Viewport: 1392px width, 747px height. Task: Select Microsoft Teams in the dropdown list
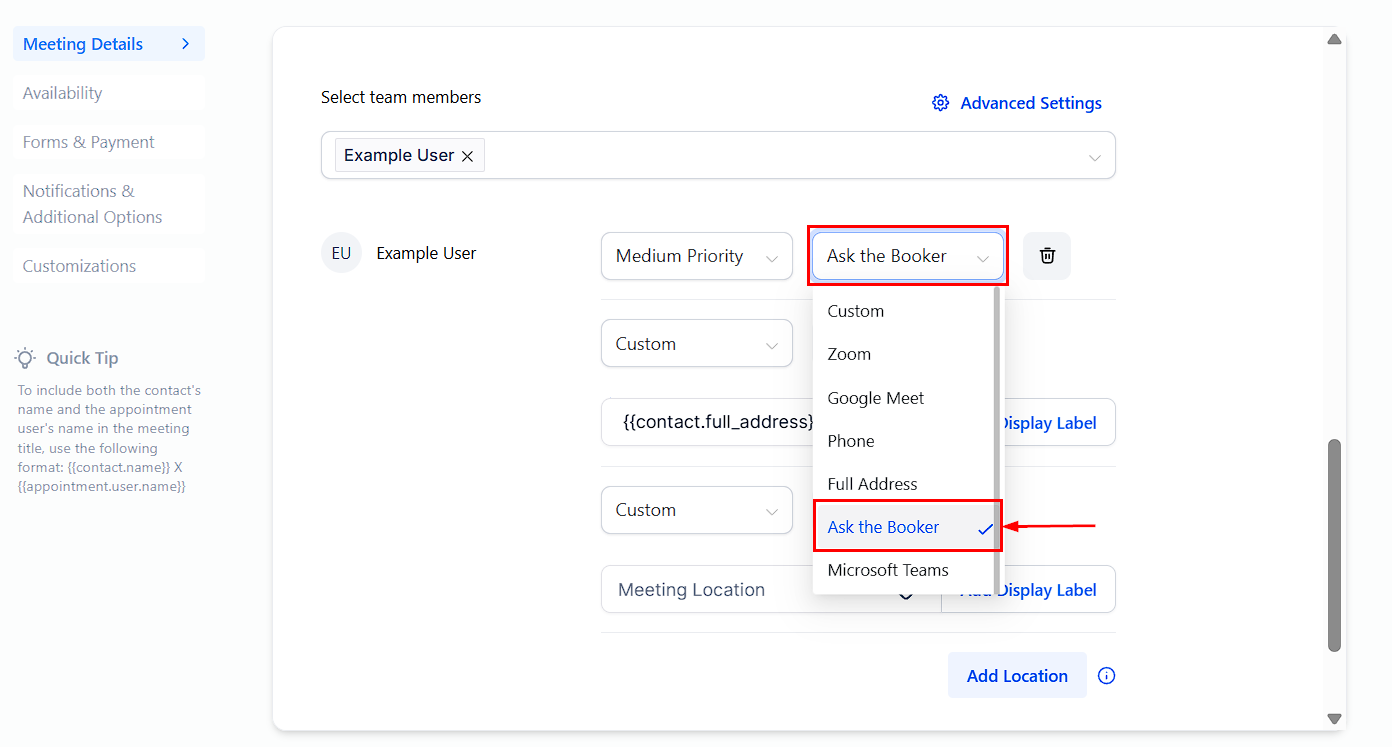[887, 570]
